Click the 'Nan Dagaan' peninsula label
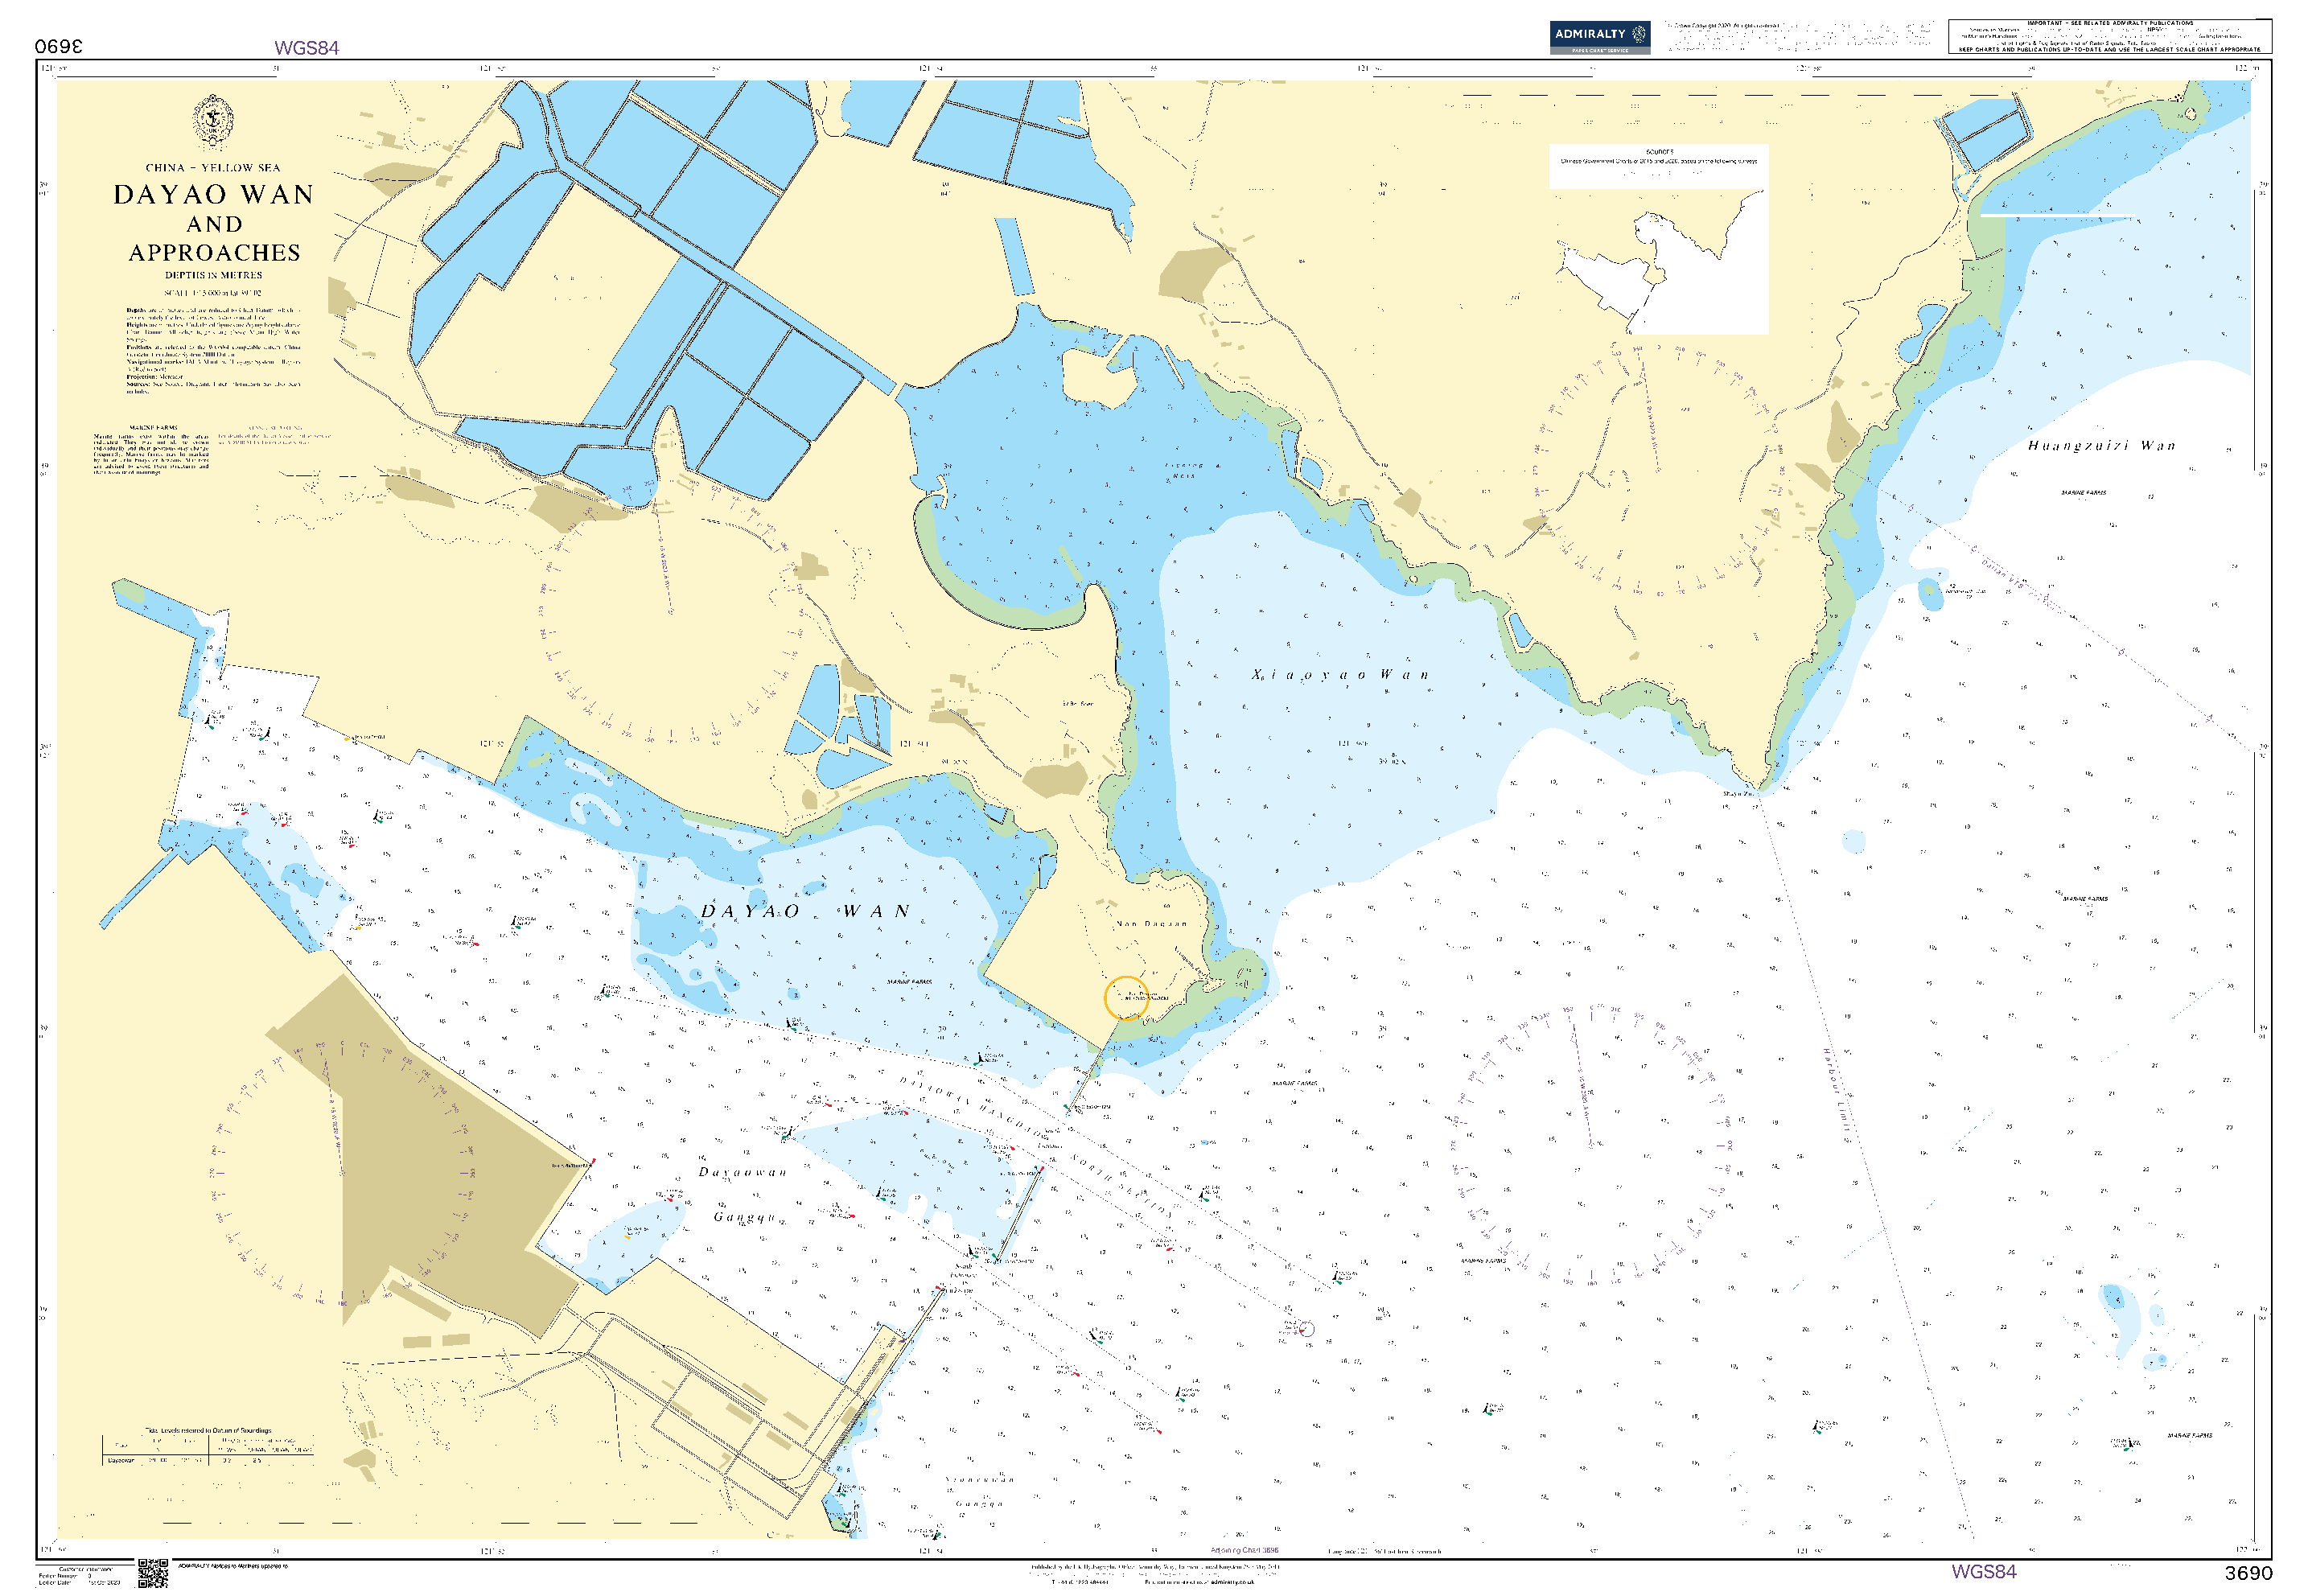The image size is (2308, 1596). coord(1151,924)
